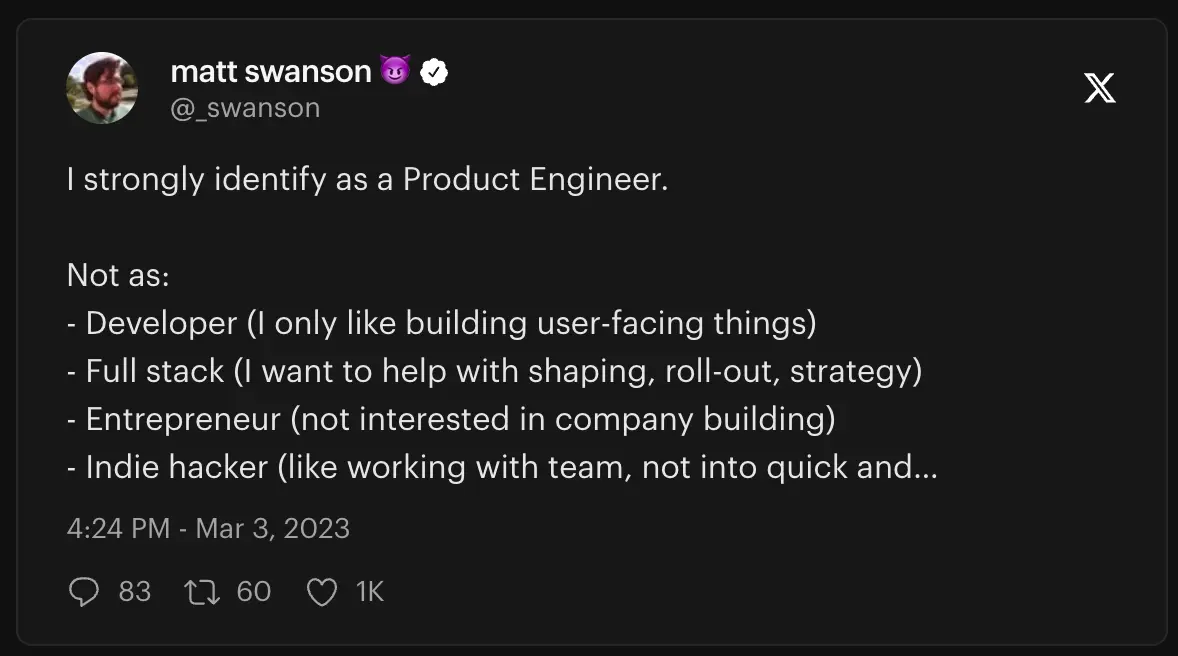The image size is (1178, 656).
Task: Click the verified checkmark badge
Action: click(433, 72)
